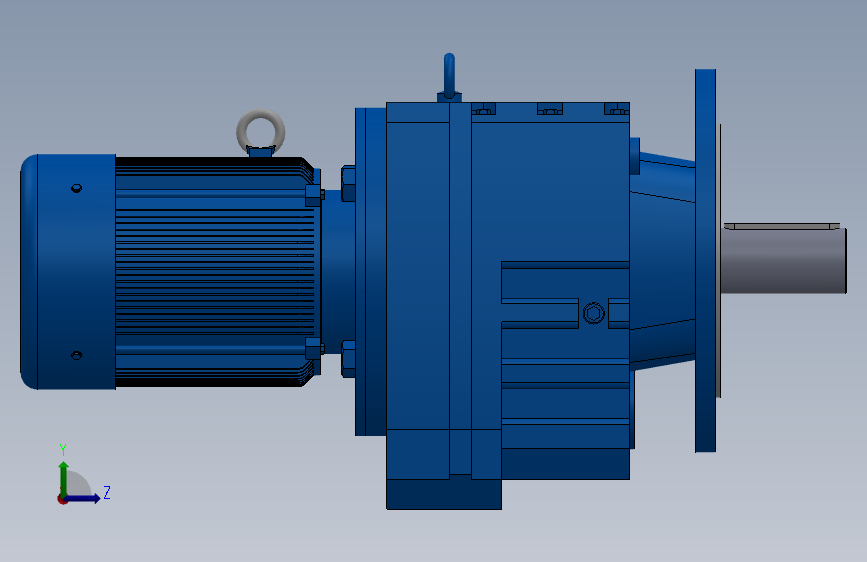Image resolution: width=867 pixels, height=562 pixels.
Task: Select the key on top of the output shaft
Action: point(782,226)
